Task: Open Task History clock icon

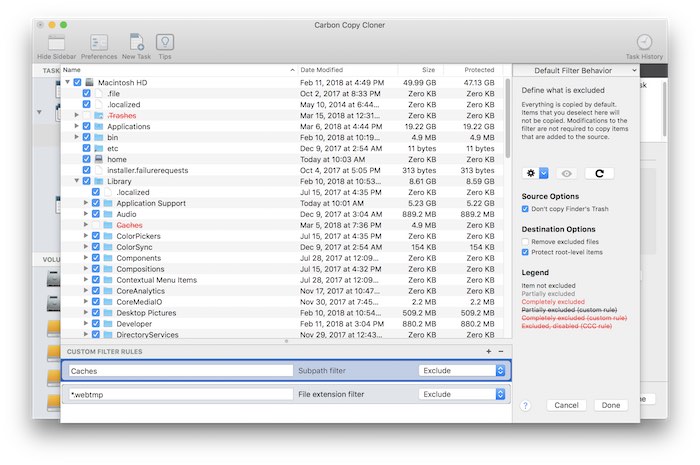Action: [644, 42]
